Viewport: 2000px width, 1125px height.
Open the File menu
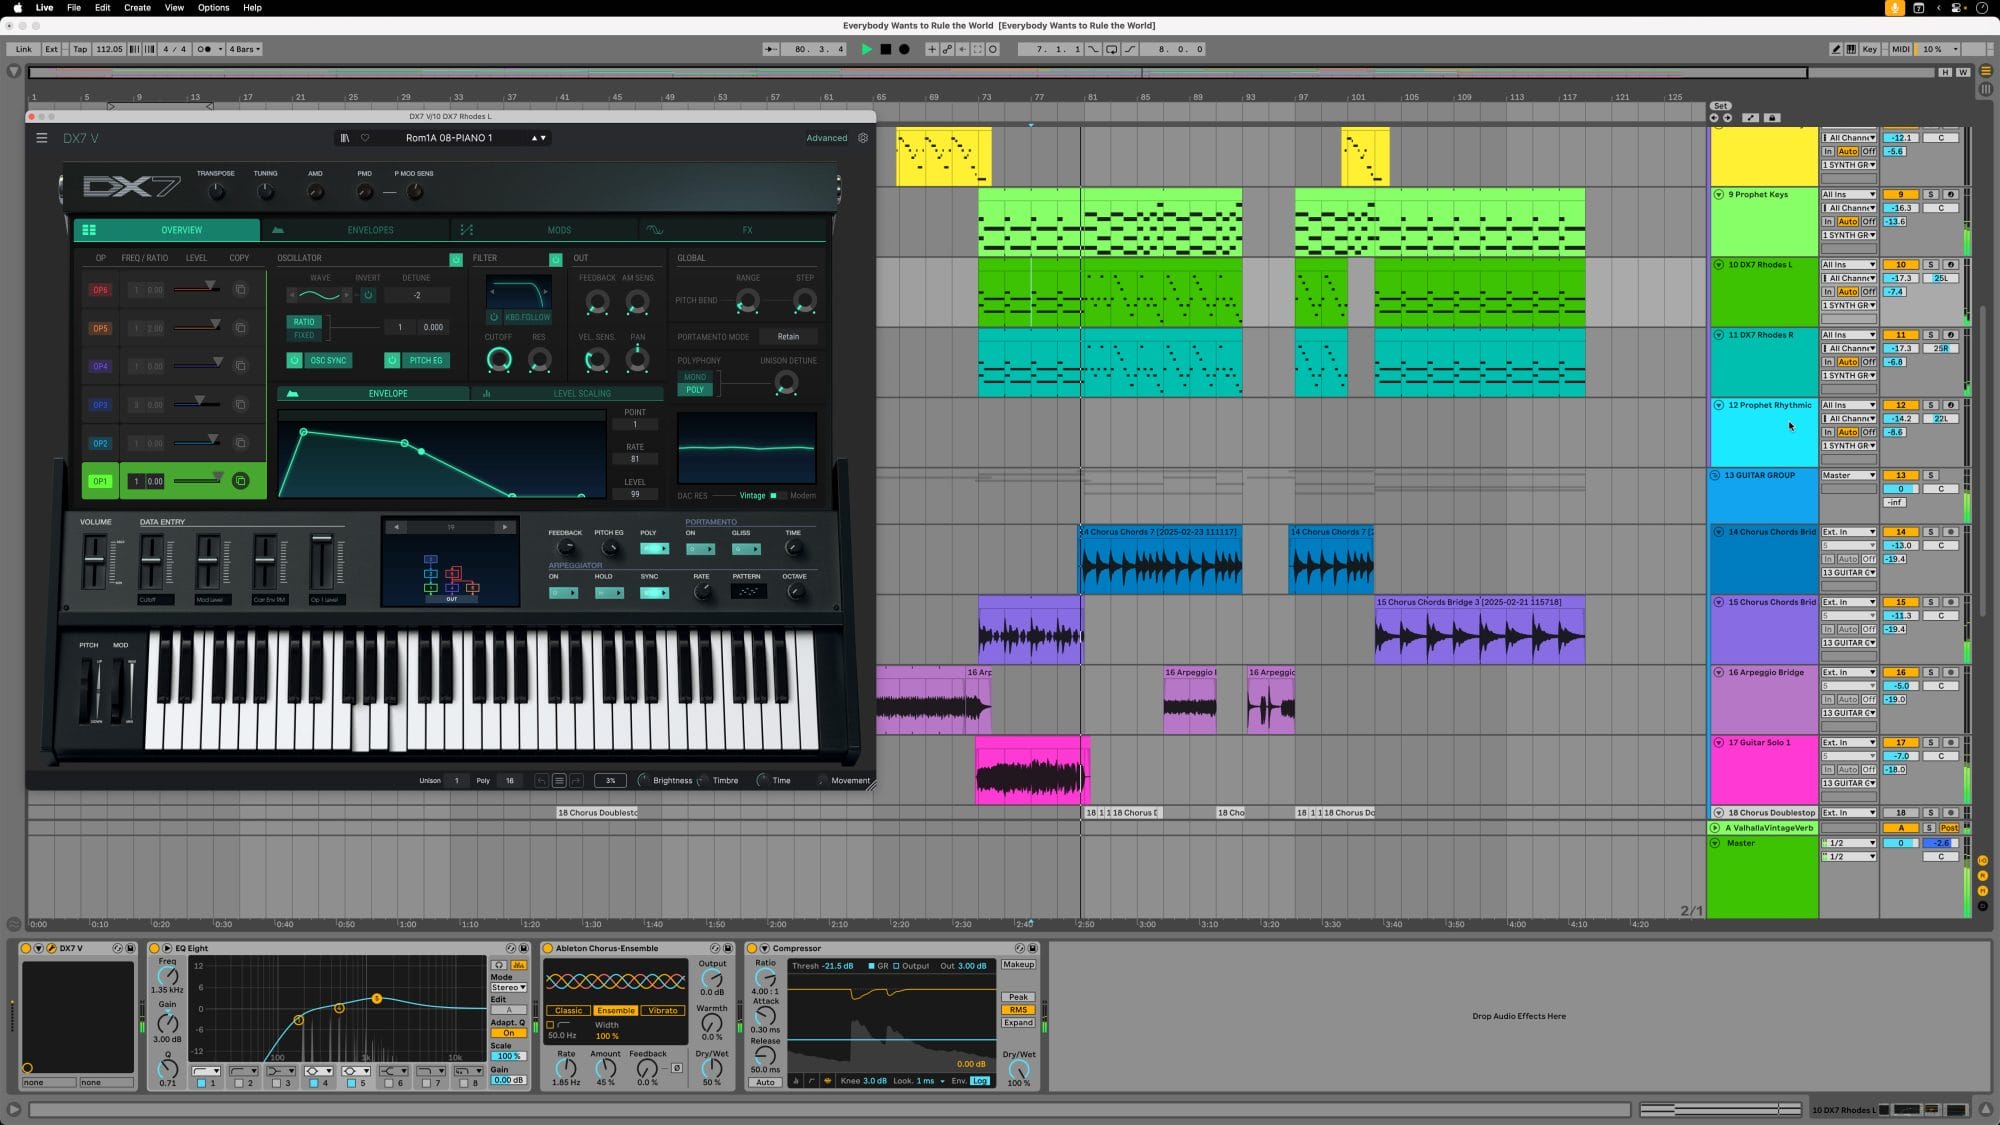pos(74,7)
